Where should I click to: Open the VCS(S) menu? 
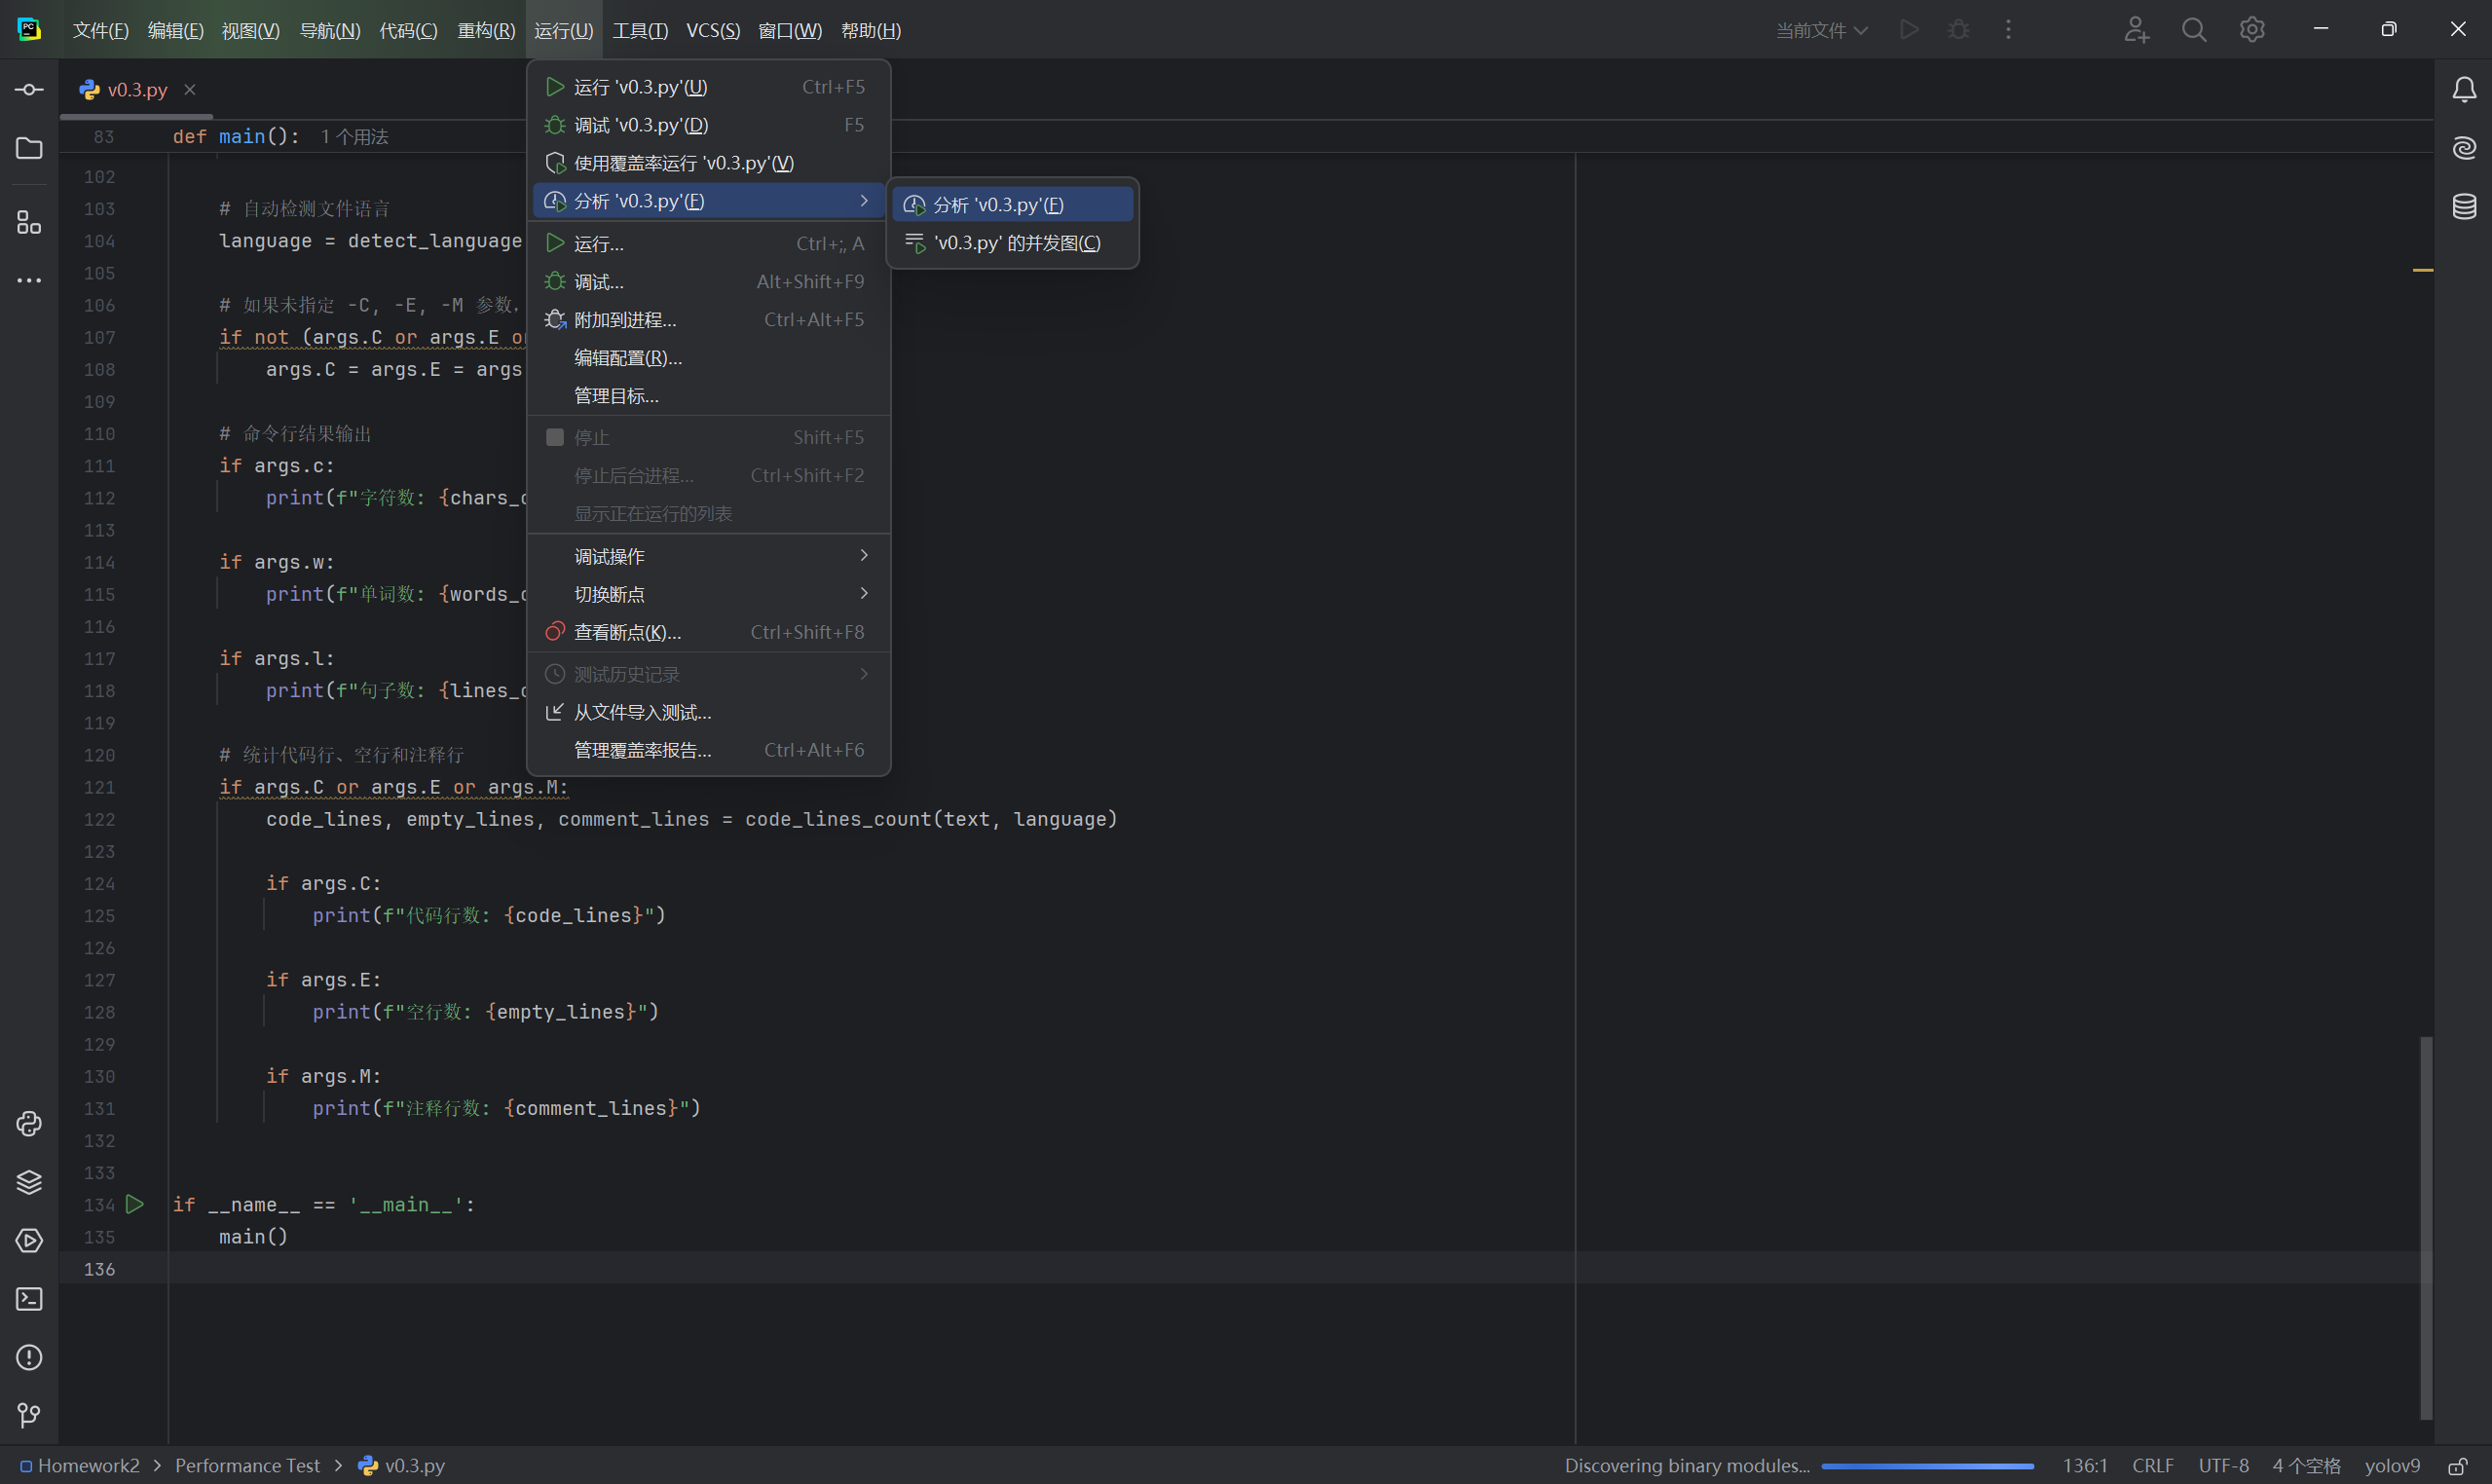713,30
